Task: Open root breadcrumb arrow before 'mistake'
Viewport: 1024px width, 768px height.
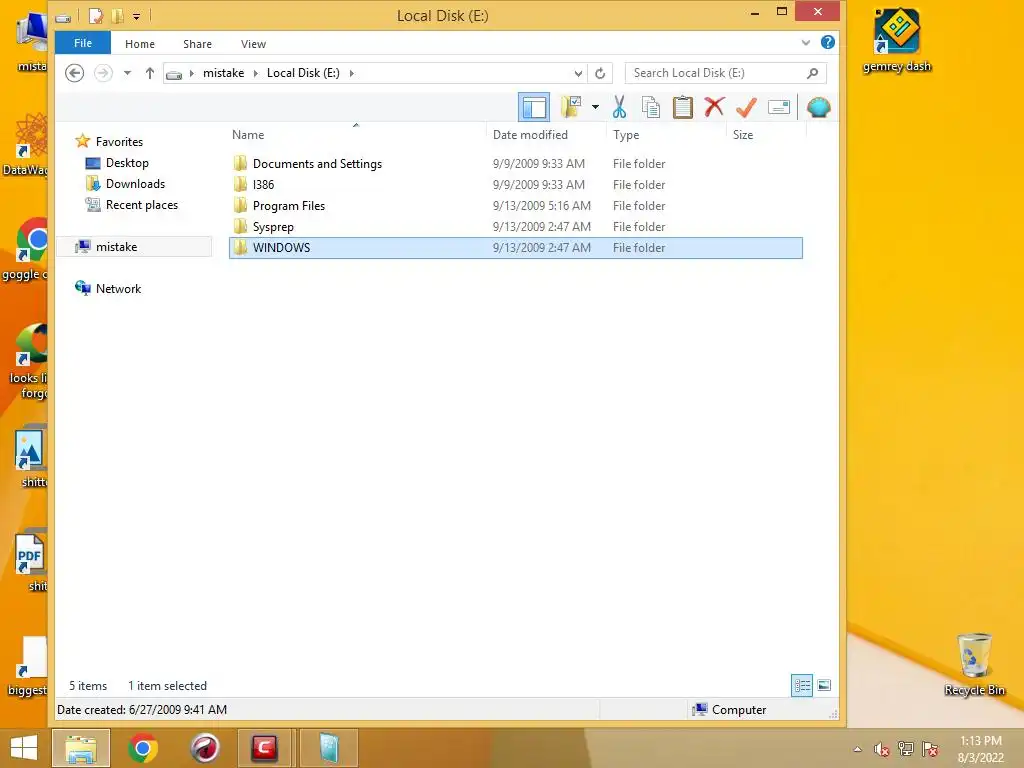Action: coord(191,73)
